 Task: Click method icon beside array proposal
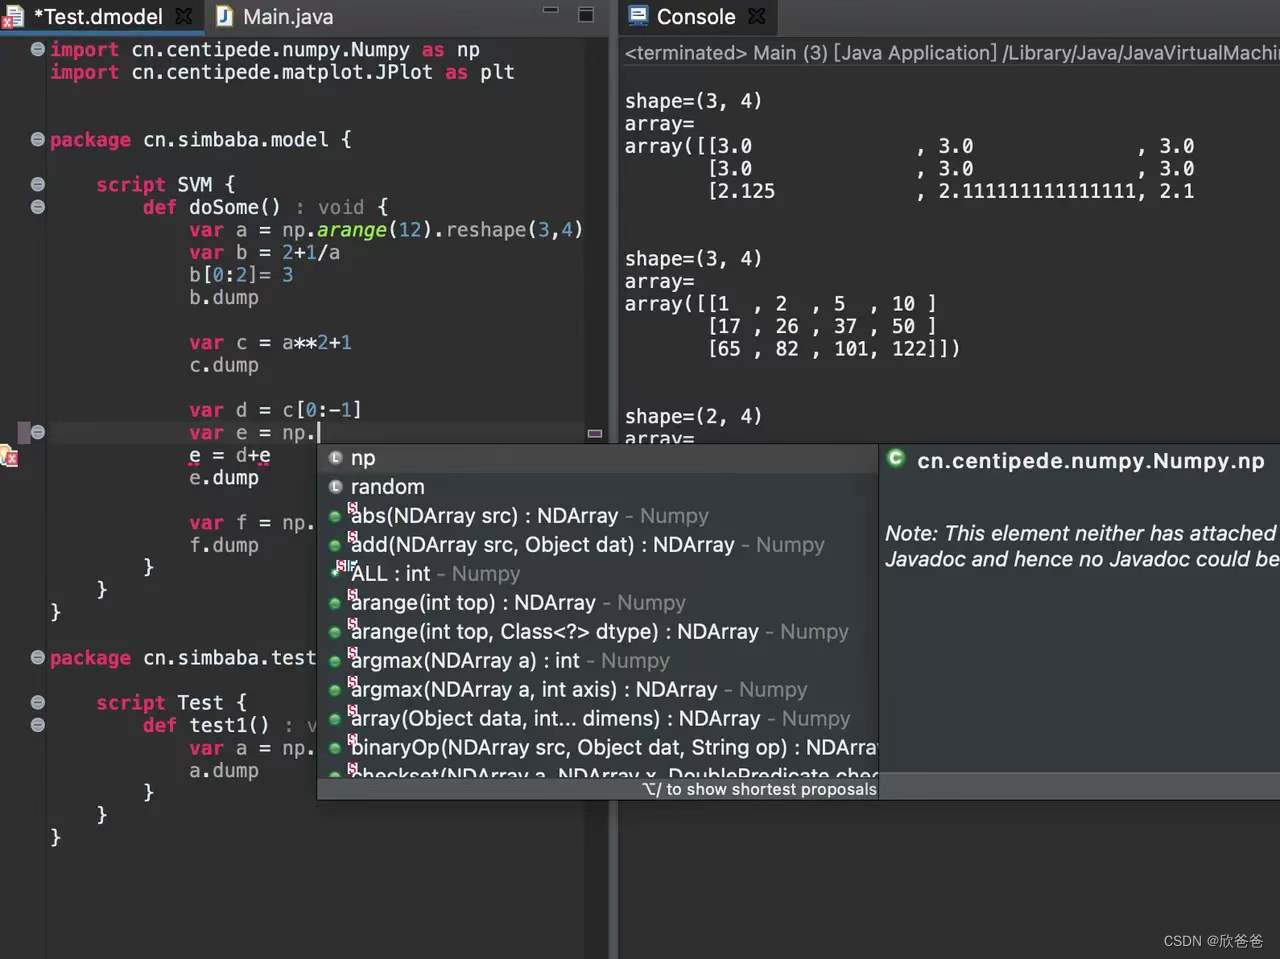[x=336, y=719]
